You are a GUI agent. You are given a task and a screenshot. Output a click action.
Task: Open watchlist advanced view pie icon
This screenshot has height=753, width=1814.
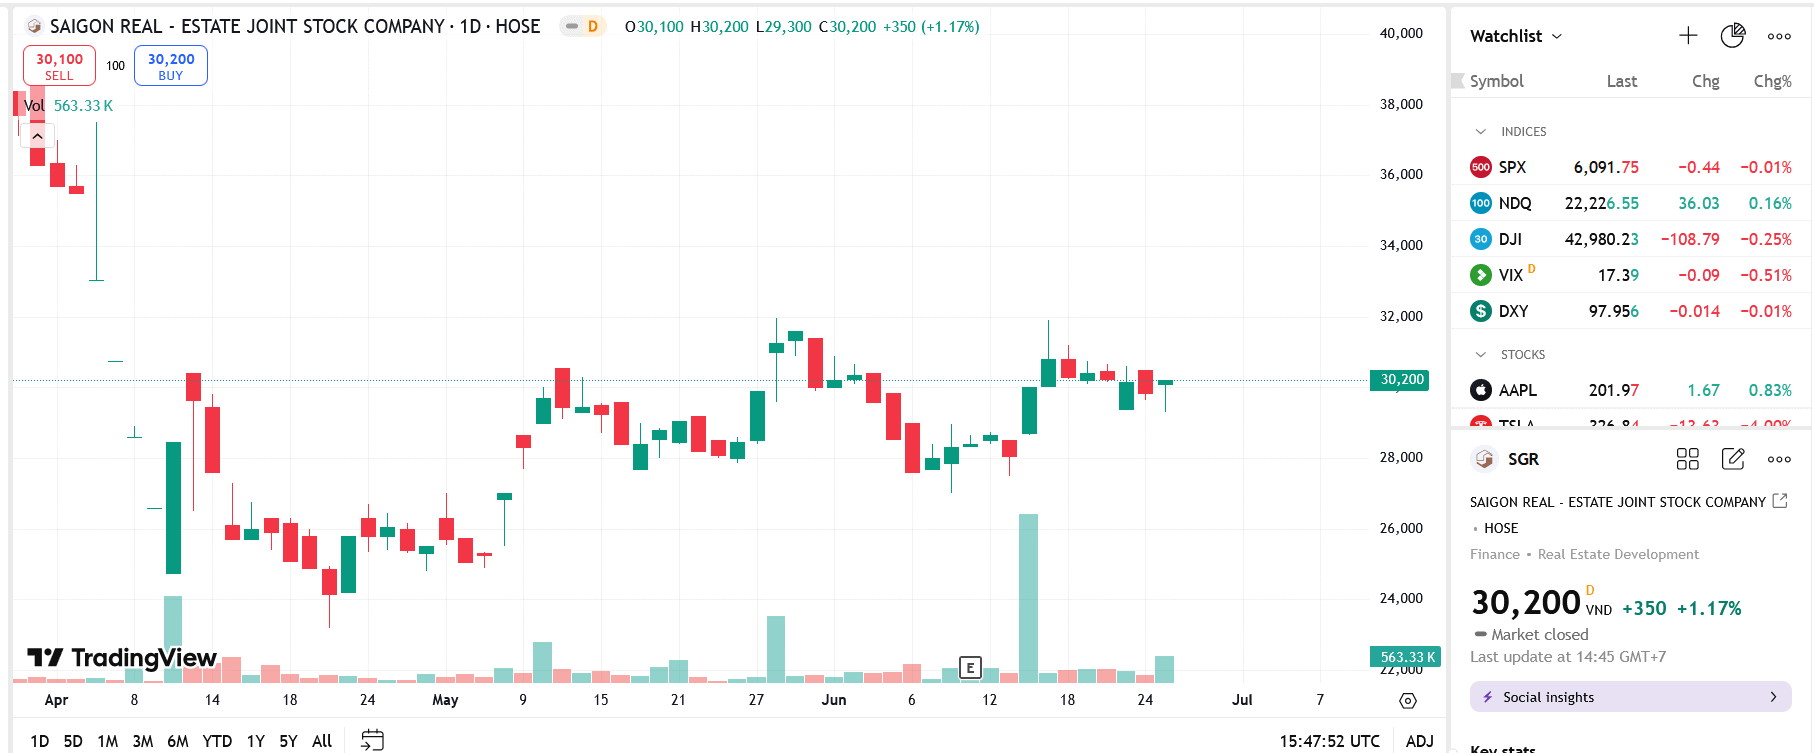pos(1733,36)
